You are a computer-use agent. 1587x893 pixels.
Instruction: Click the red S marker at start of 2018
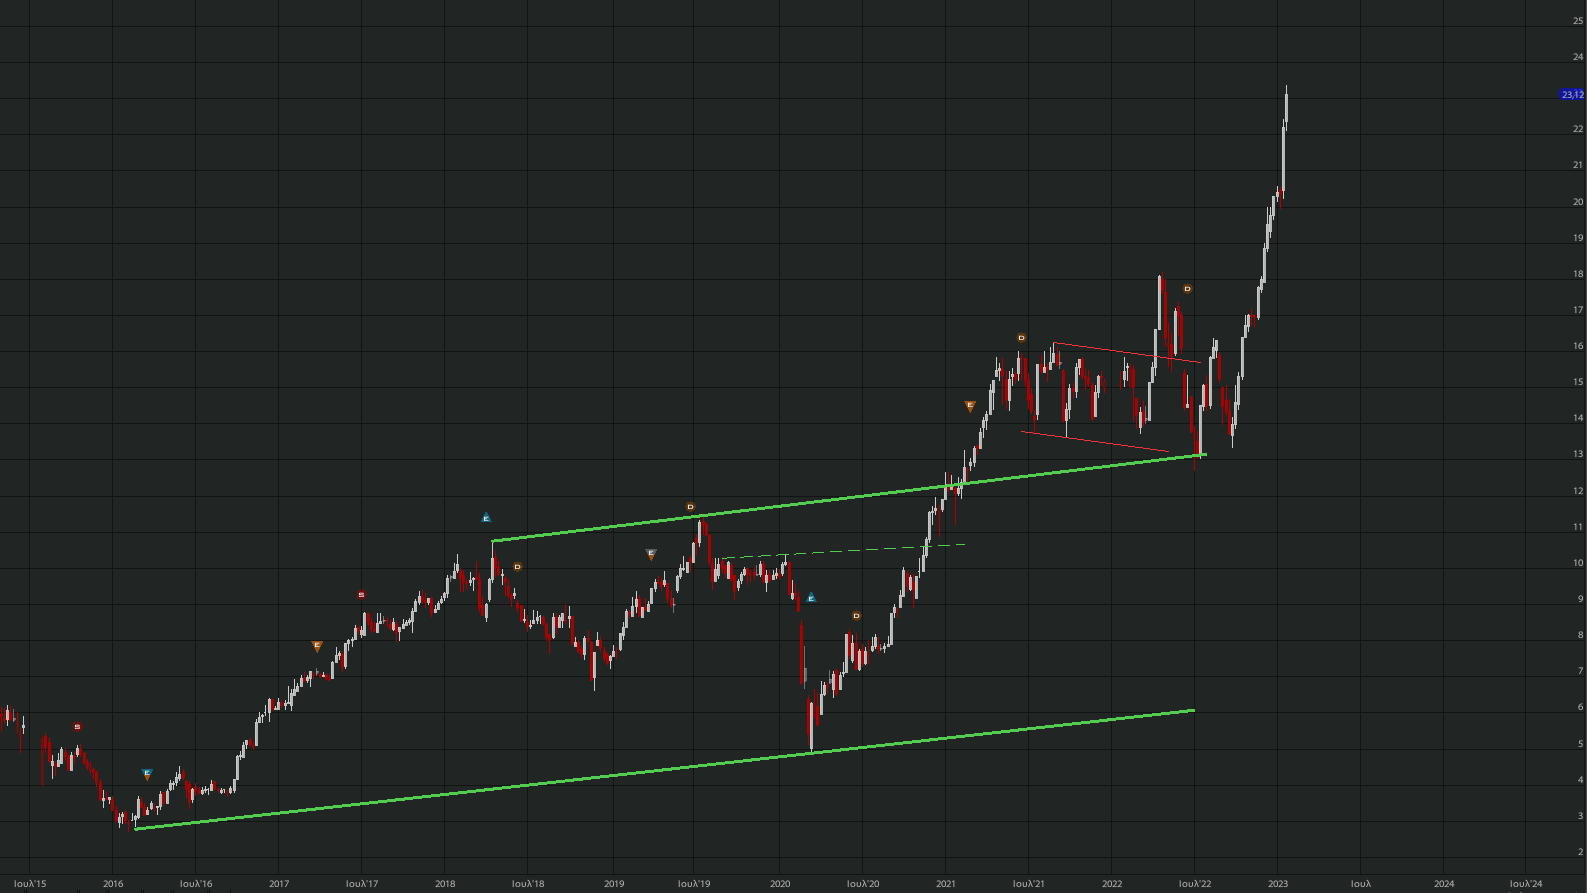pos(361,595)
